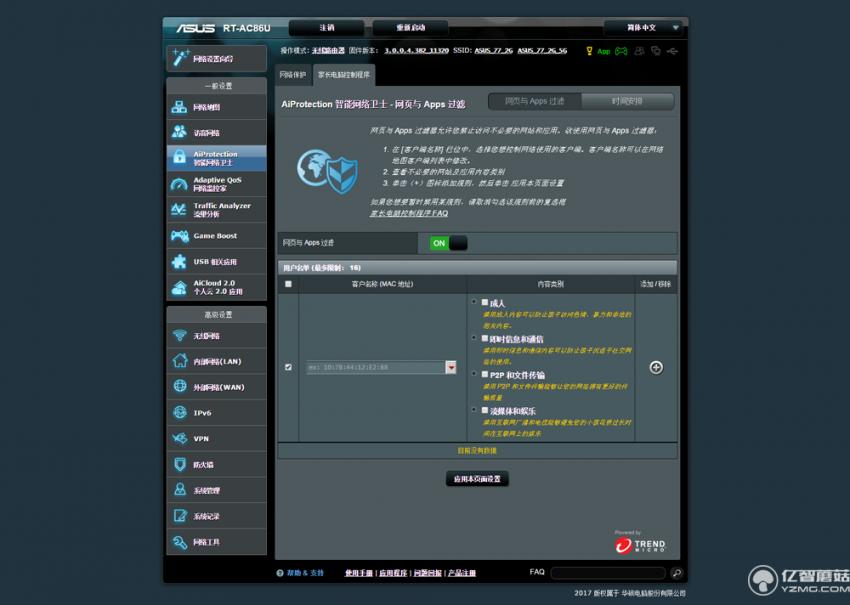Check the 成人 content category box
850x605 pixels.
[x=485, y=302]
